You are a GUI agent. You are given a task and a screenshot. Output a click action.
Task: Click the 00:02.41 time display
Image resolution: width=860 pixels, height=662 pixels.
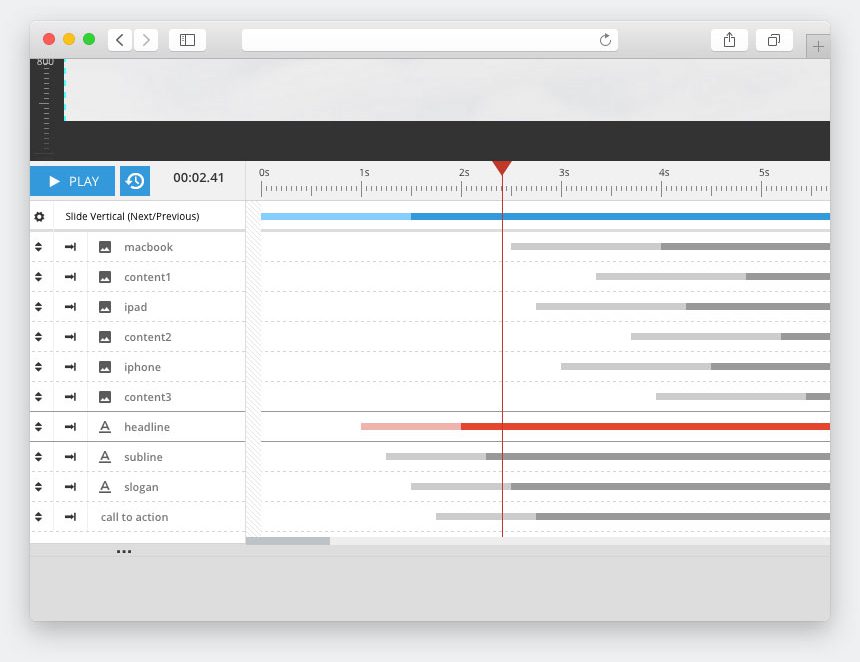pos(199,178)
